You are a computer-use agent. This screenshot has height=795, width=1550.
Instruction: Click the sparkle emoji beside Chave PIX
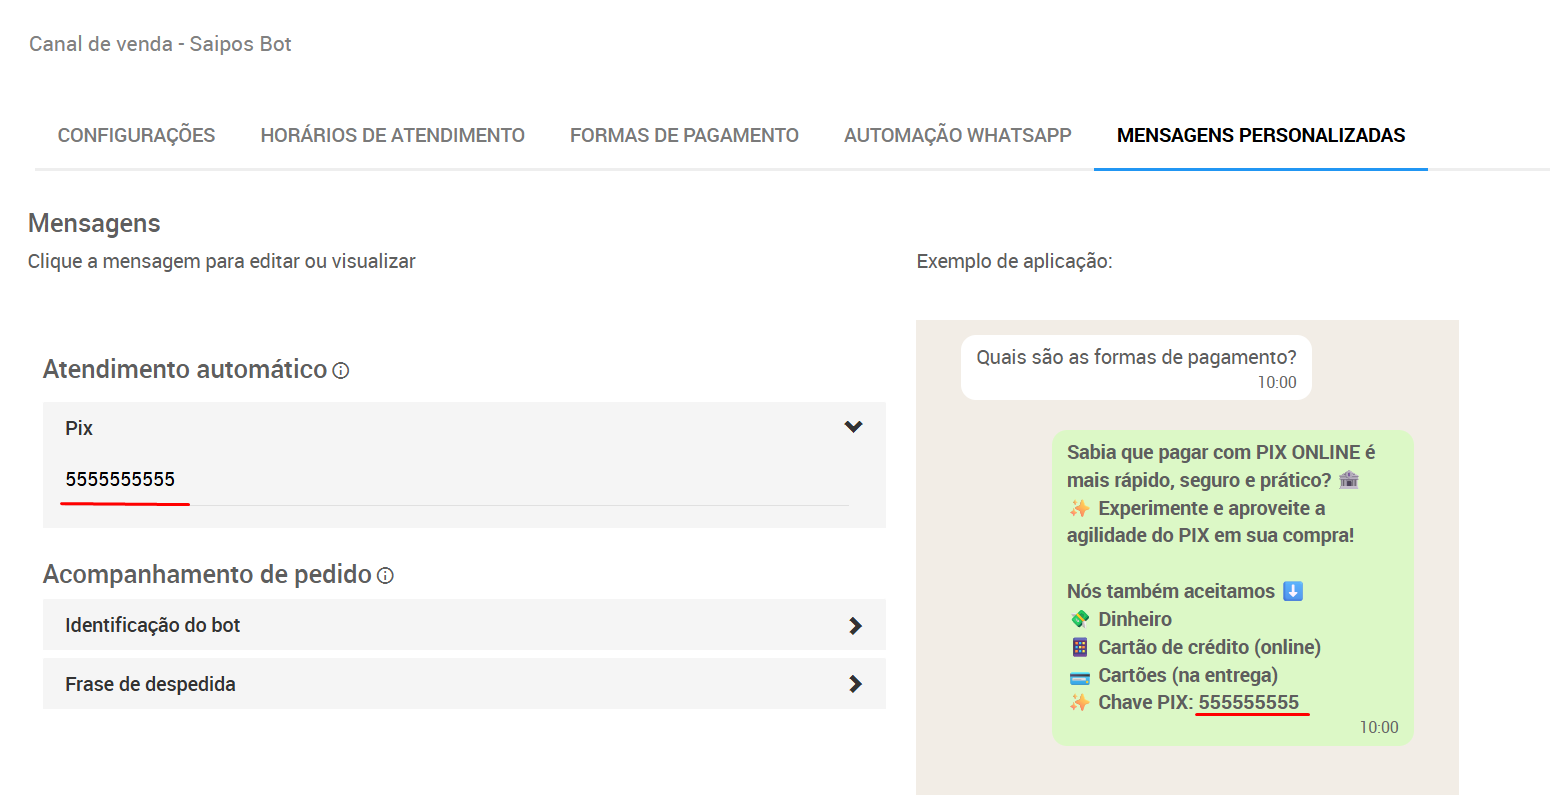click(x=1079, y=702)
